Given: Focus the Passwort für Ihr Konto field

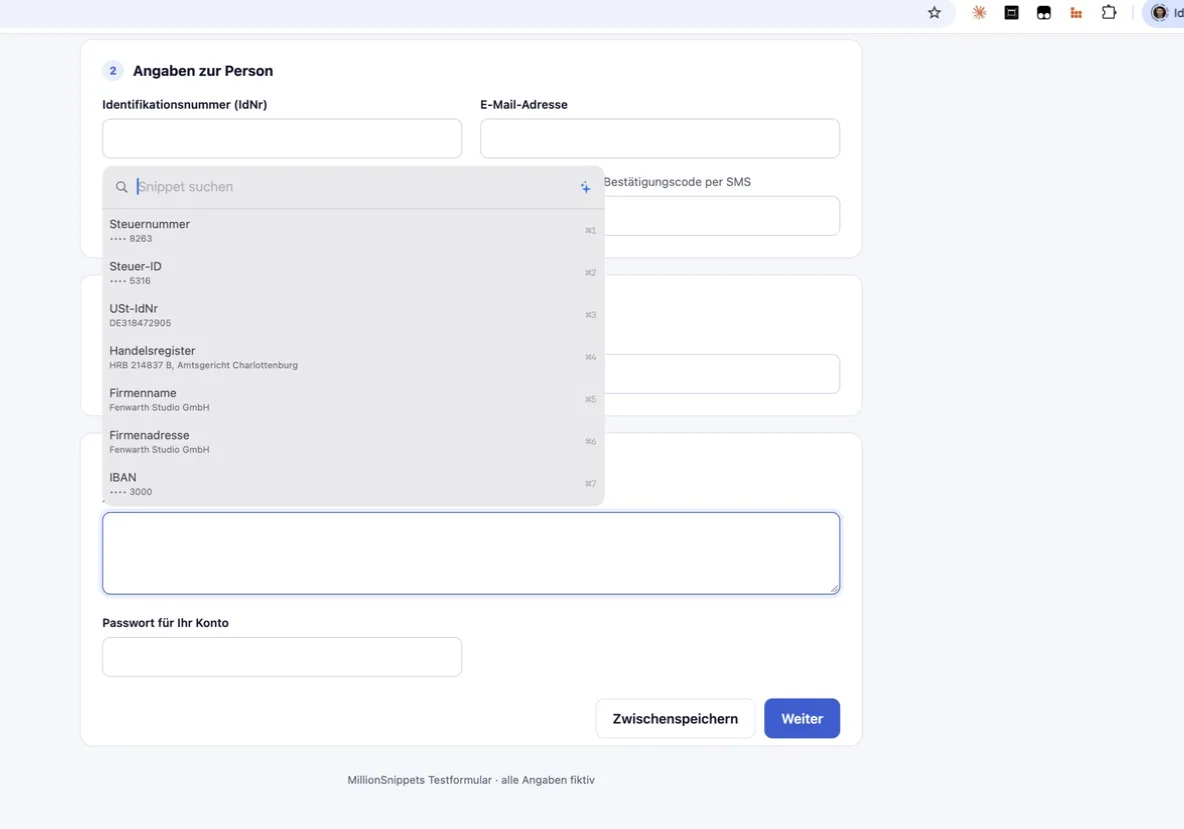Looking at the screenshot, I should pos(282,657).
